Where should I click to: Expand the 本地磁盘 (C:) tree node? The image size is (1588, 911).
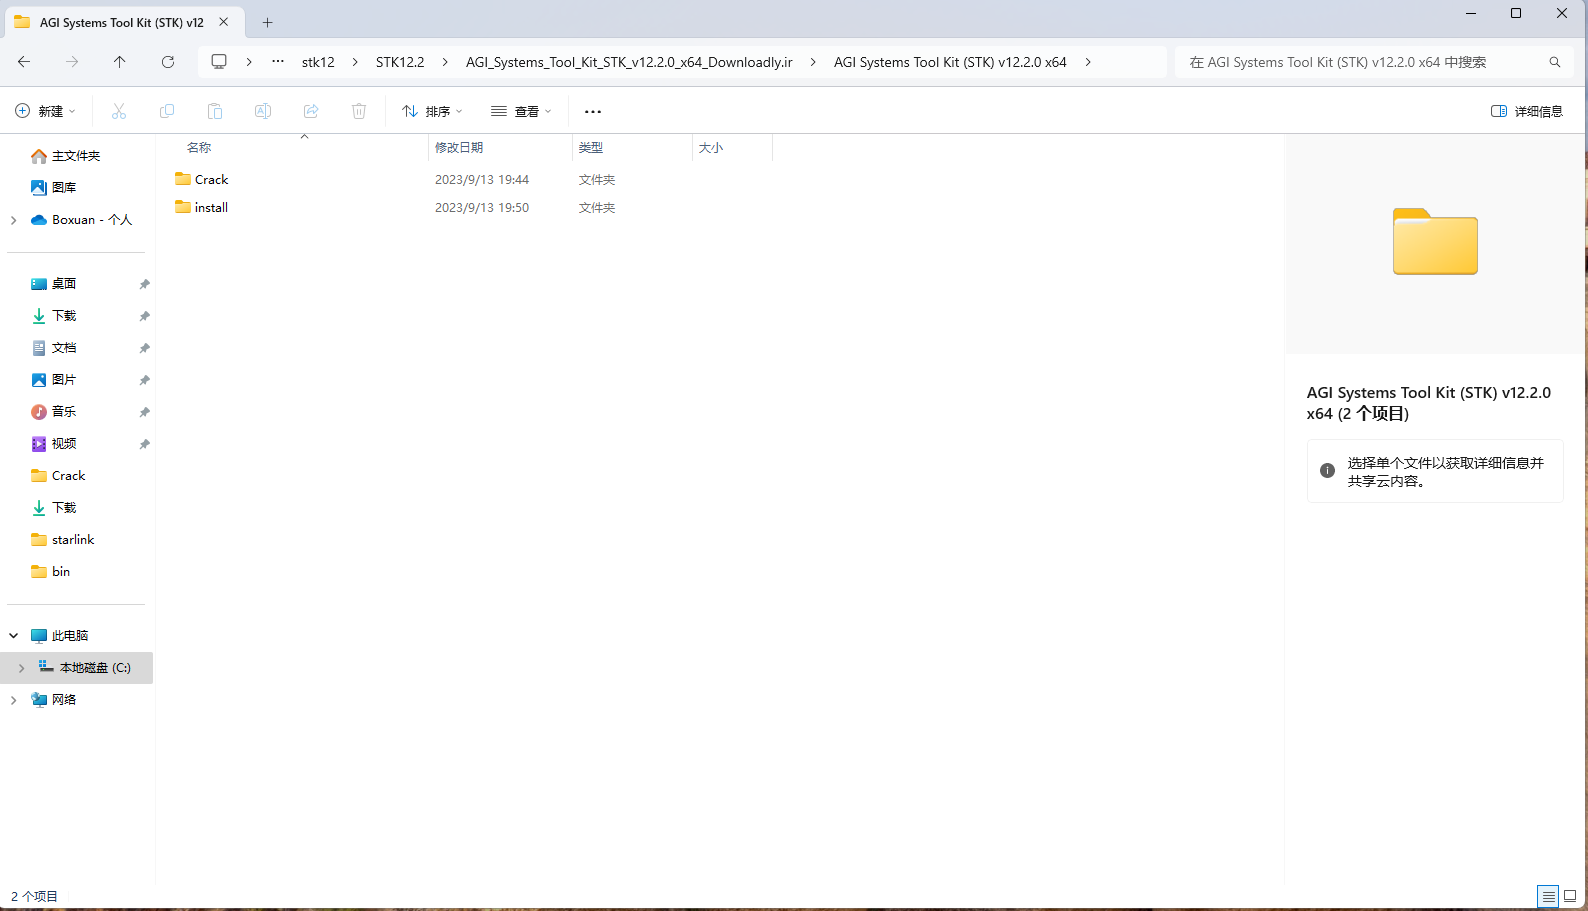click(21, 668)
